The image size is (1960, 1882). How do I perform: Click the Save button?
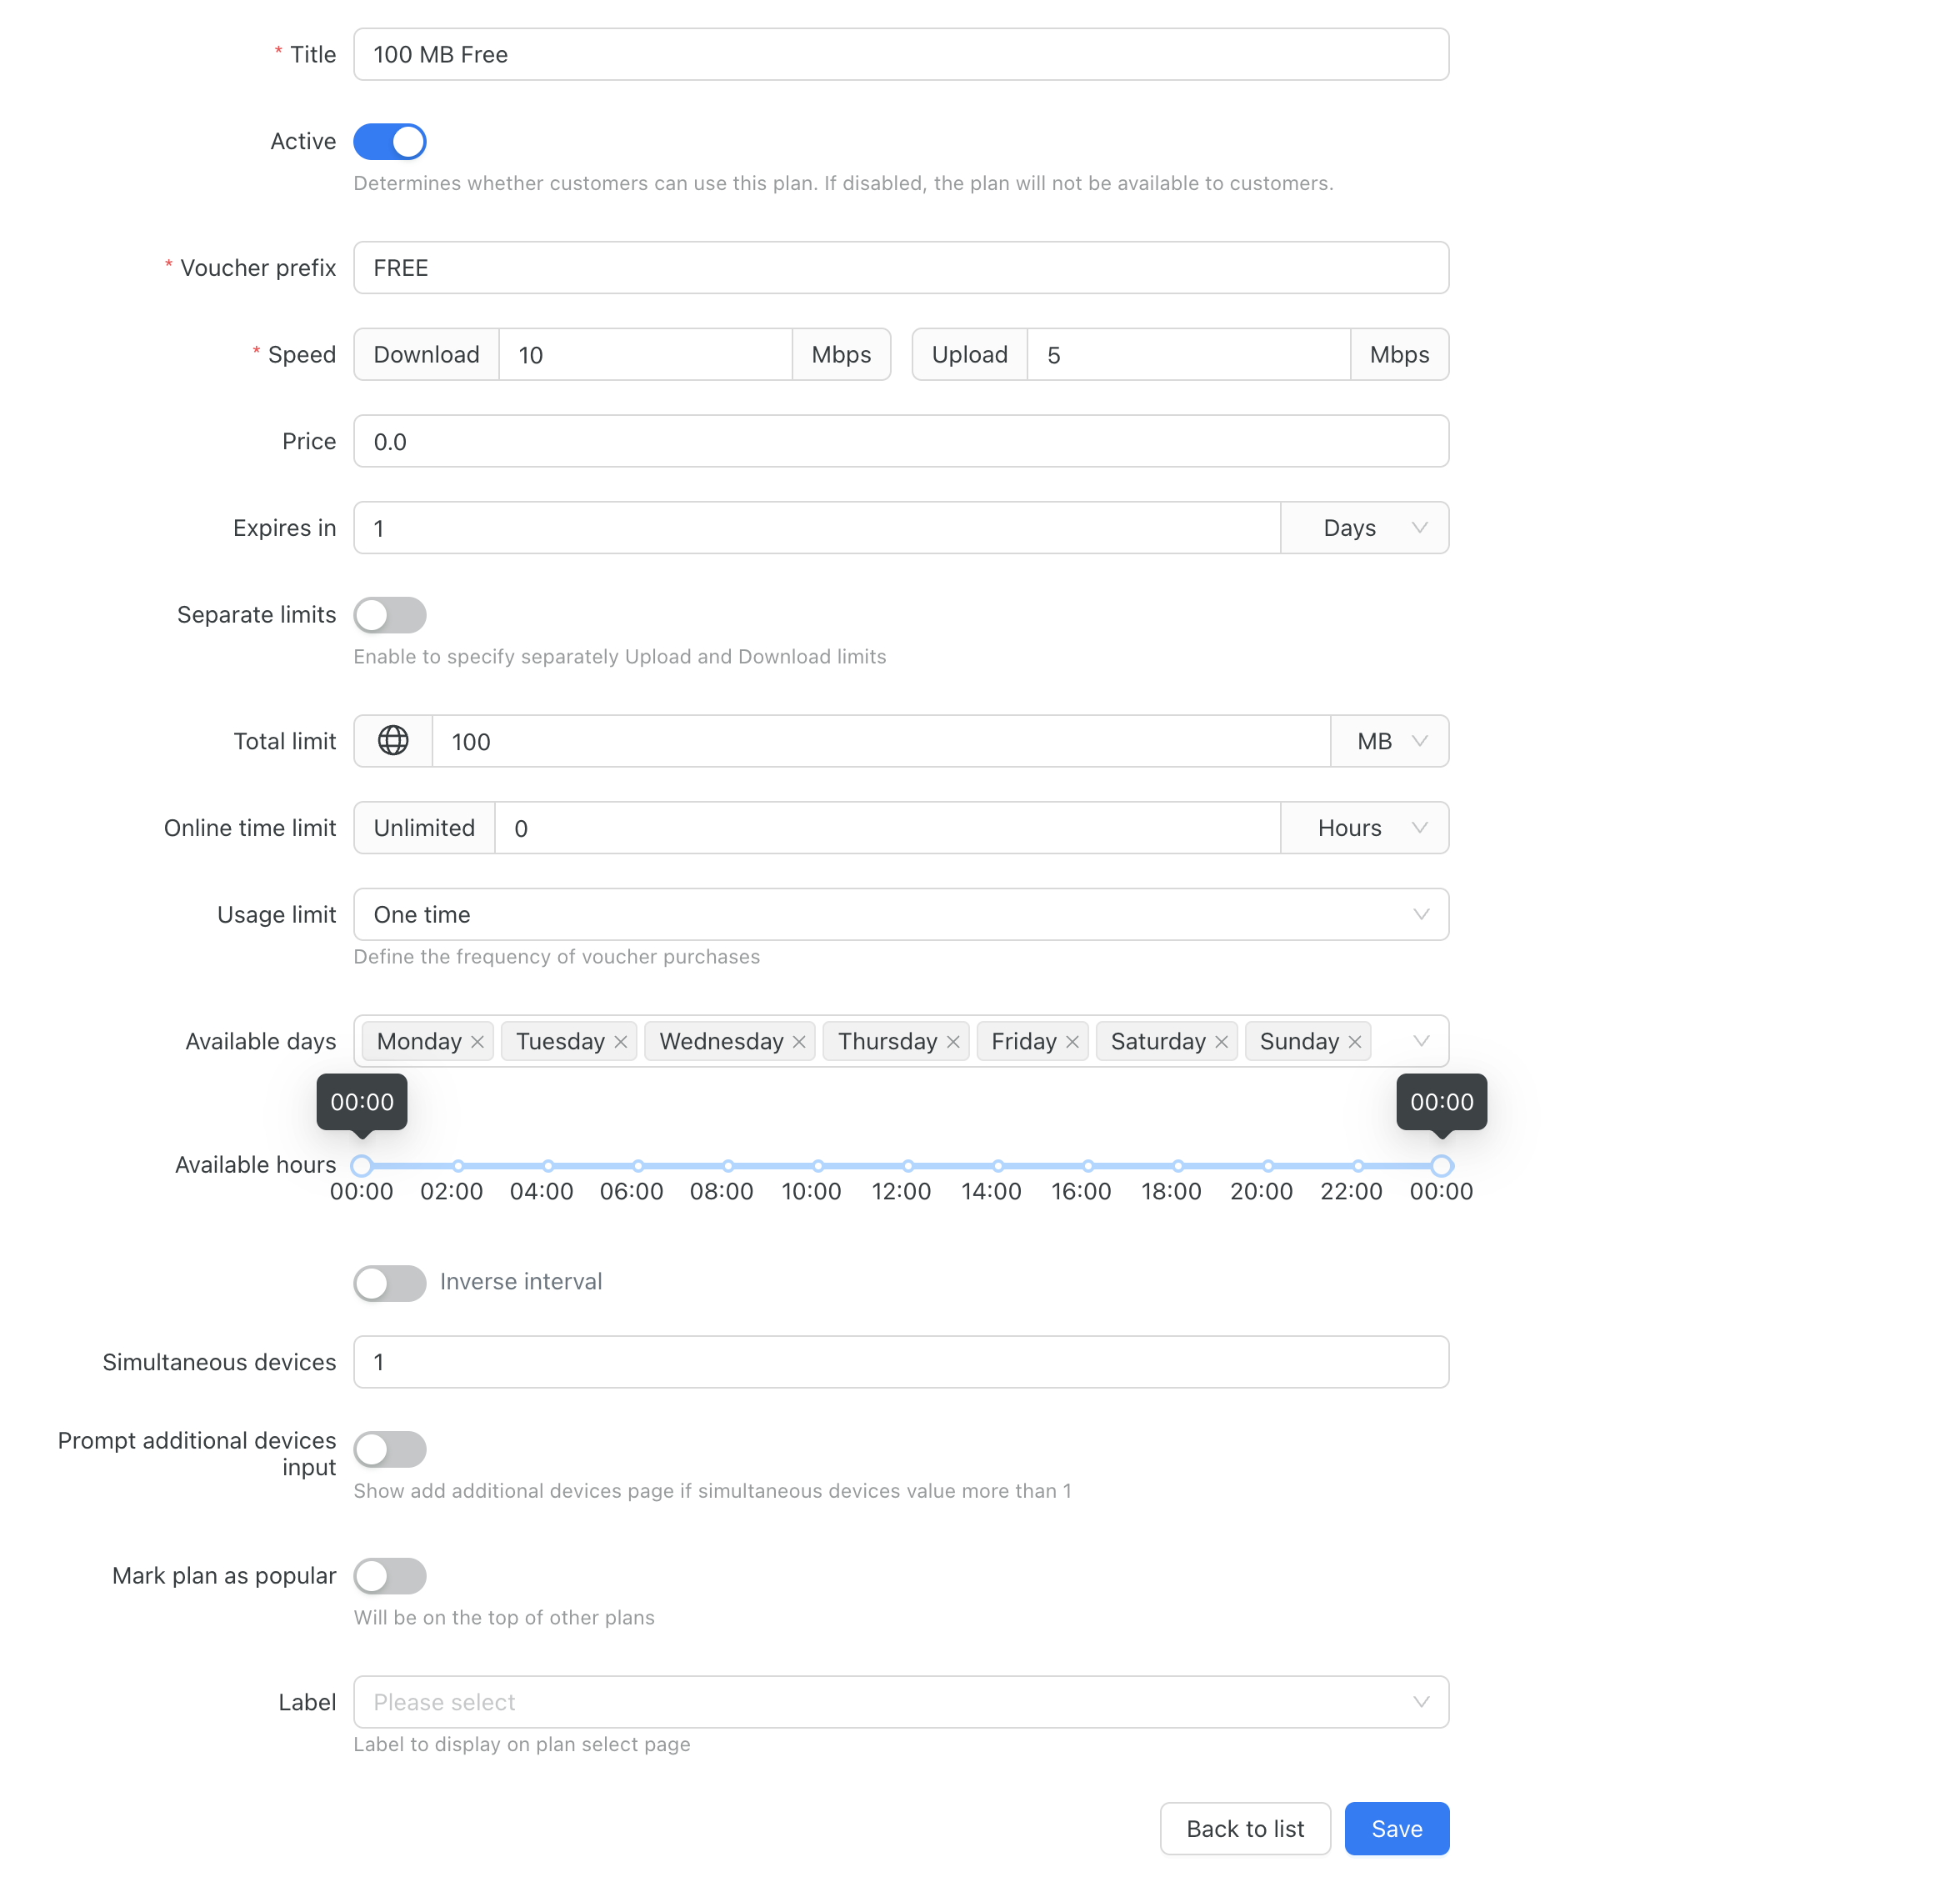[x=1397, y=1829]
